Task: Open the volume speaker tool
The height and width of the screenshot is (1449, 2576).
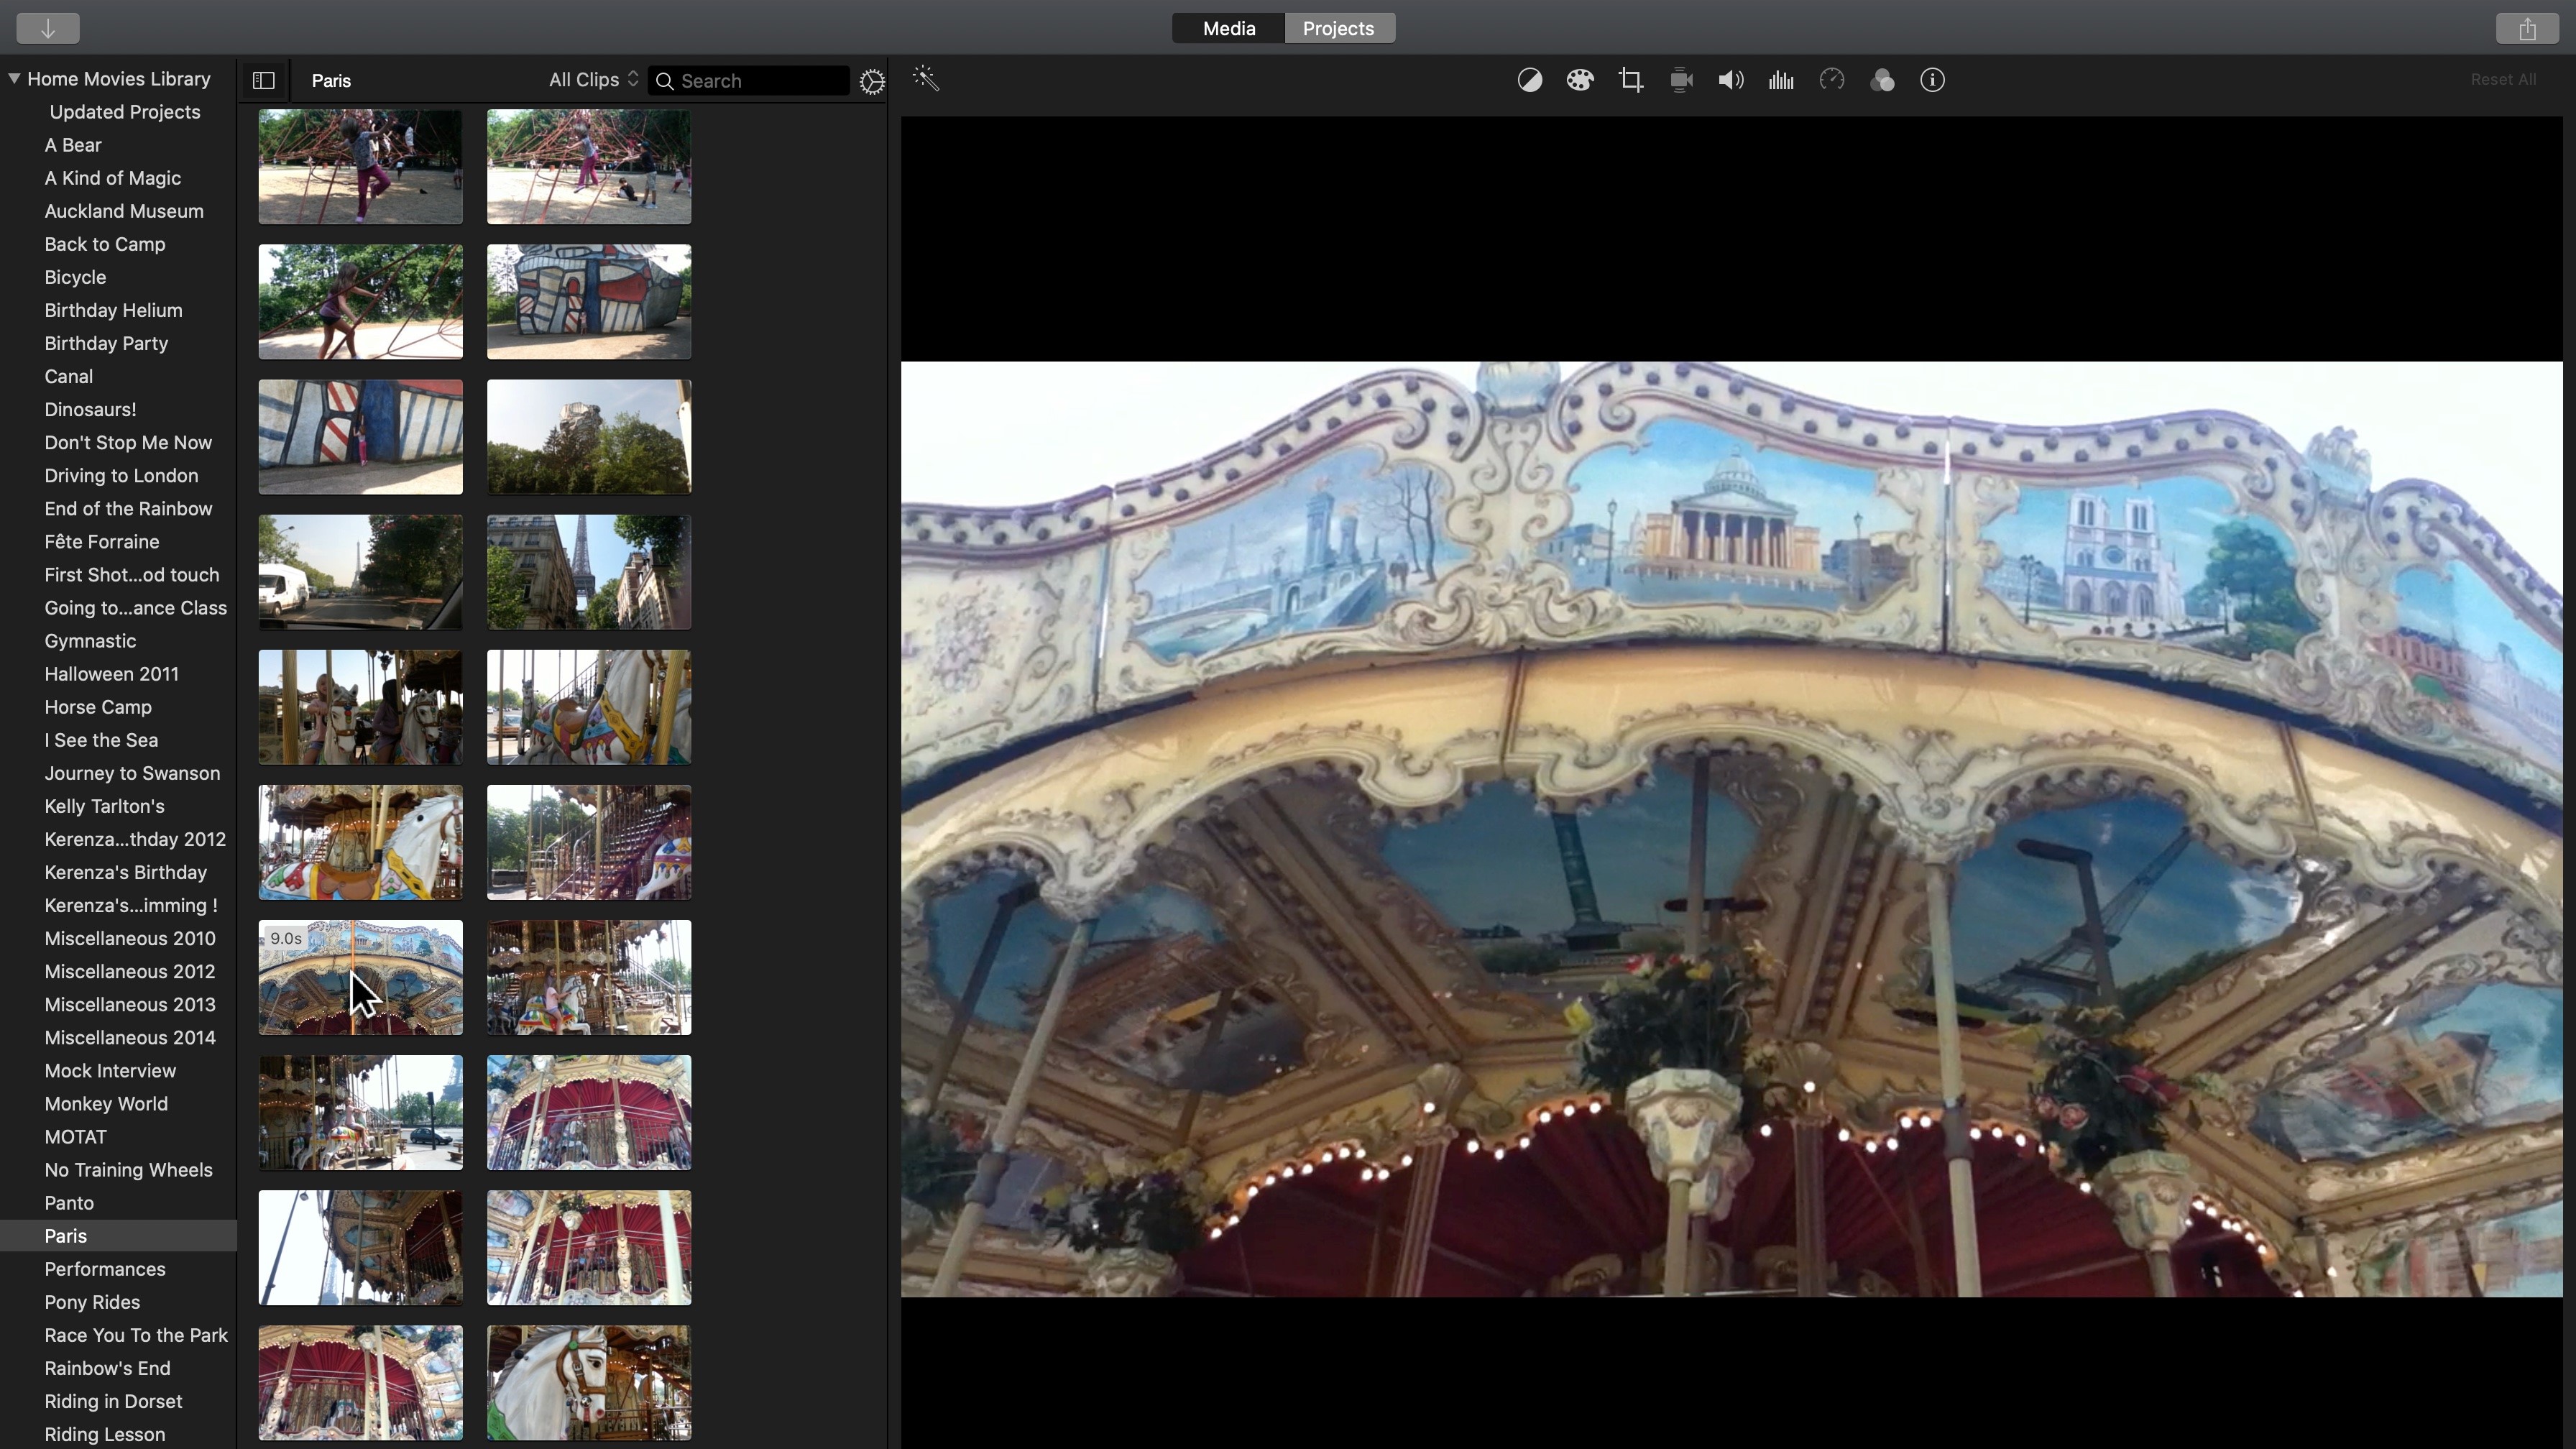Action: (x=1731, y=80)
